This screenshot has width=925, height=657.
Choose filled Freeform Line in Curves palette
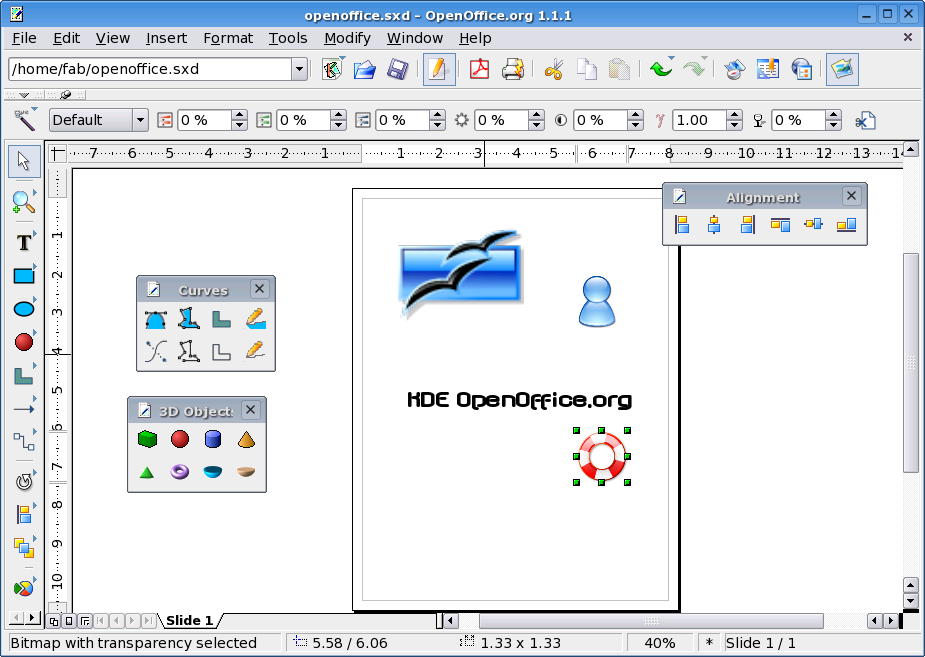tap(255, 319)
